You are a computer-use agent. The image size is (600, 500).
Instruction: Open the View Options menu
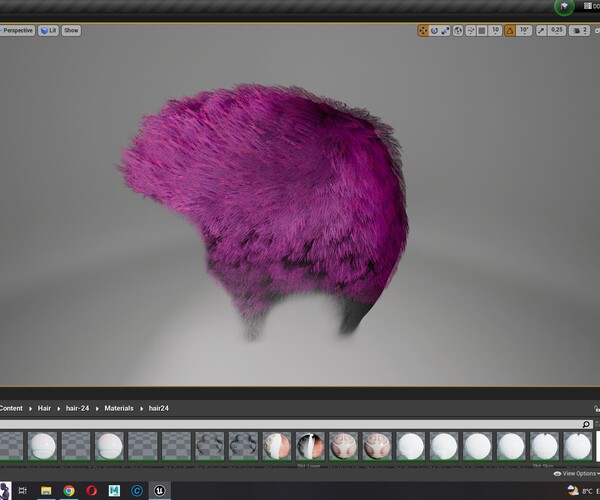pyautogui.click(x=576, y=474)
